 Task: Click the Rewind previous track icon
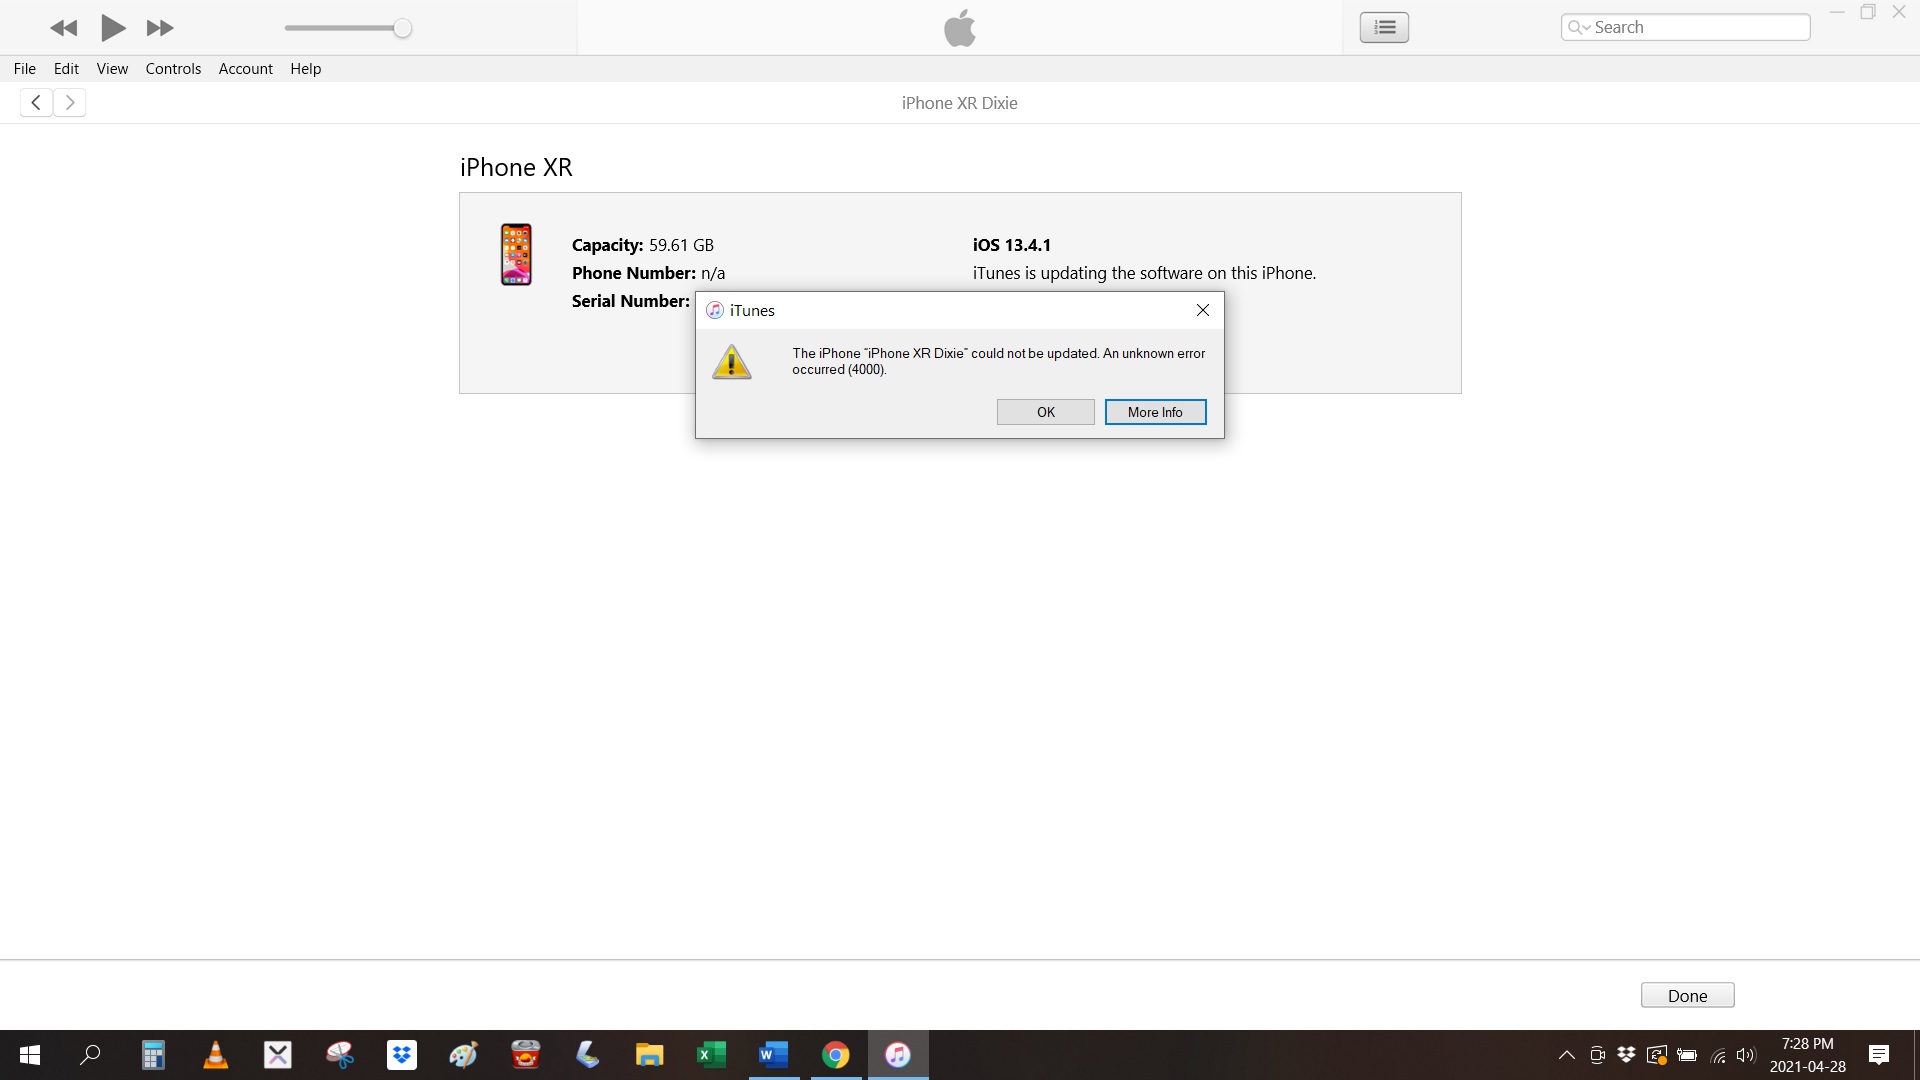click(x=63, y=28)
